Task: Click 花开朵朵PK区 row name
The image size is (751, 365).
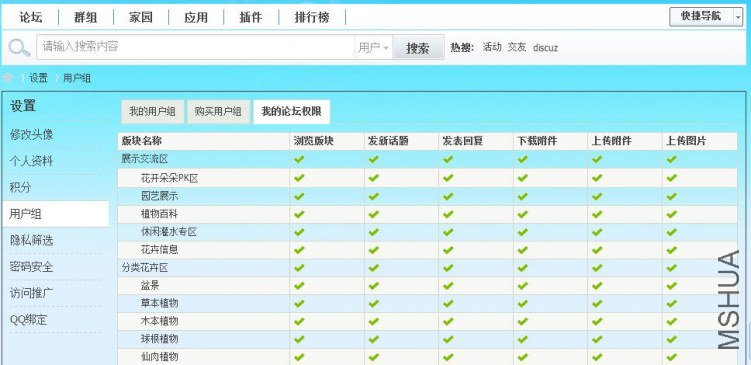Action: (170, 178)
